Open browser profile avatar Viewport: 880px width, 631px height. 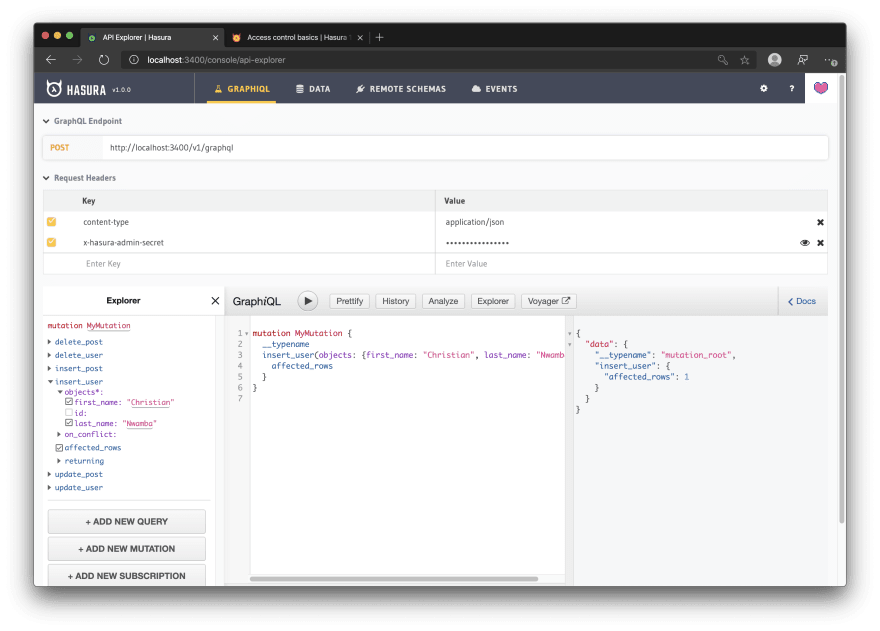click(774, 60)
